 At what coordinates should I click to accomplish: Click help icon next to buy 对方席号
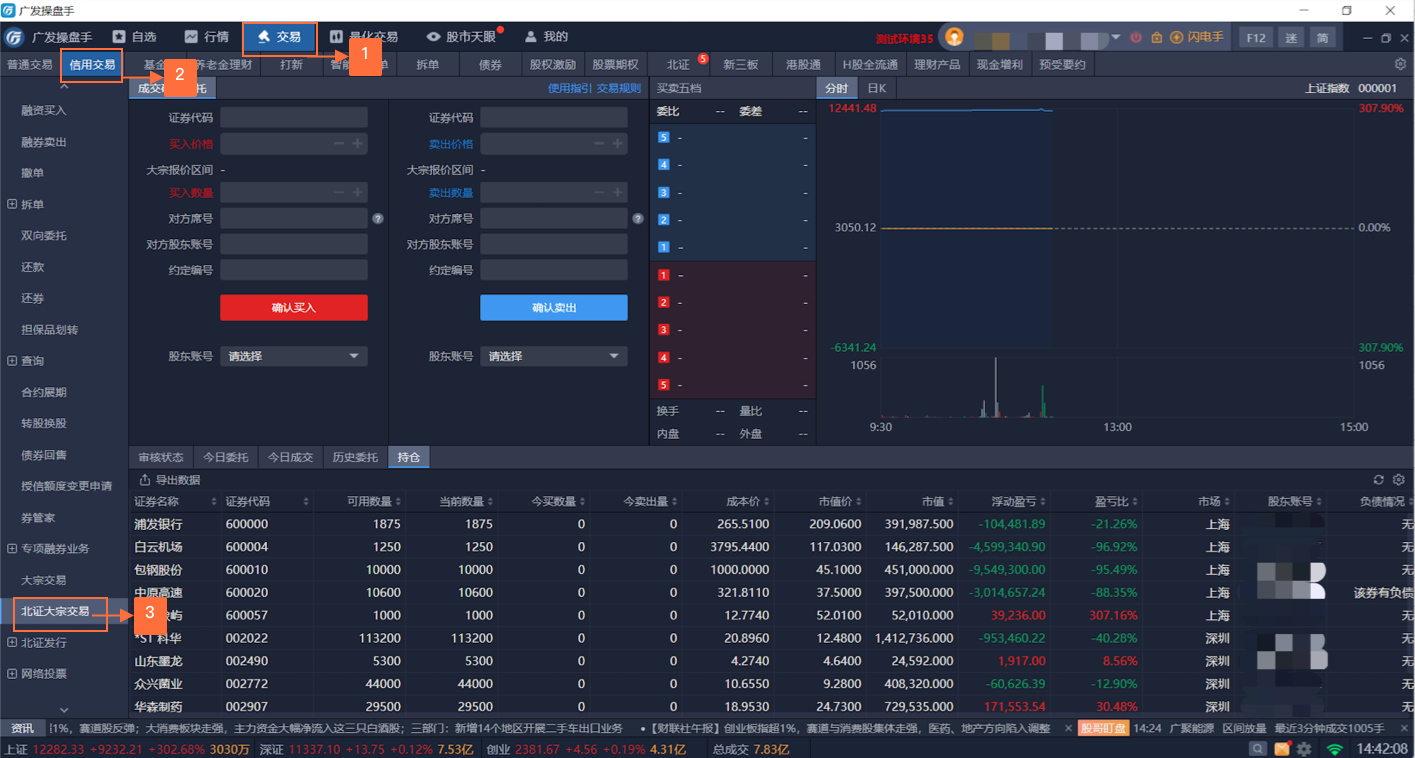click(x=378, y=218)
